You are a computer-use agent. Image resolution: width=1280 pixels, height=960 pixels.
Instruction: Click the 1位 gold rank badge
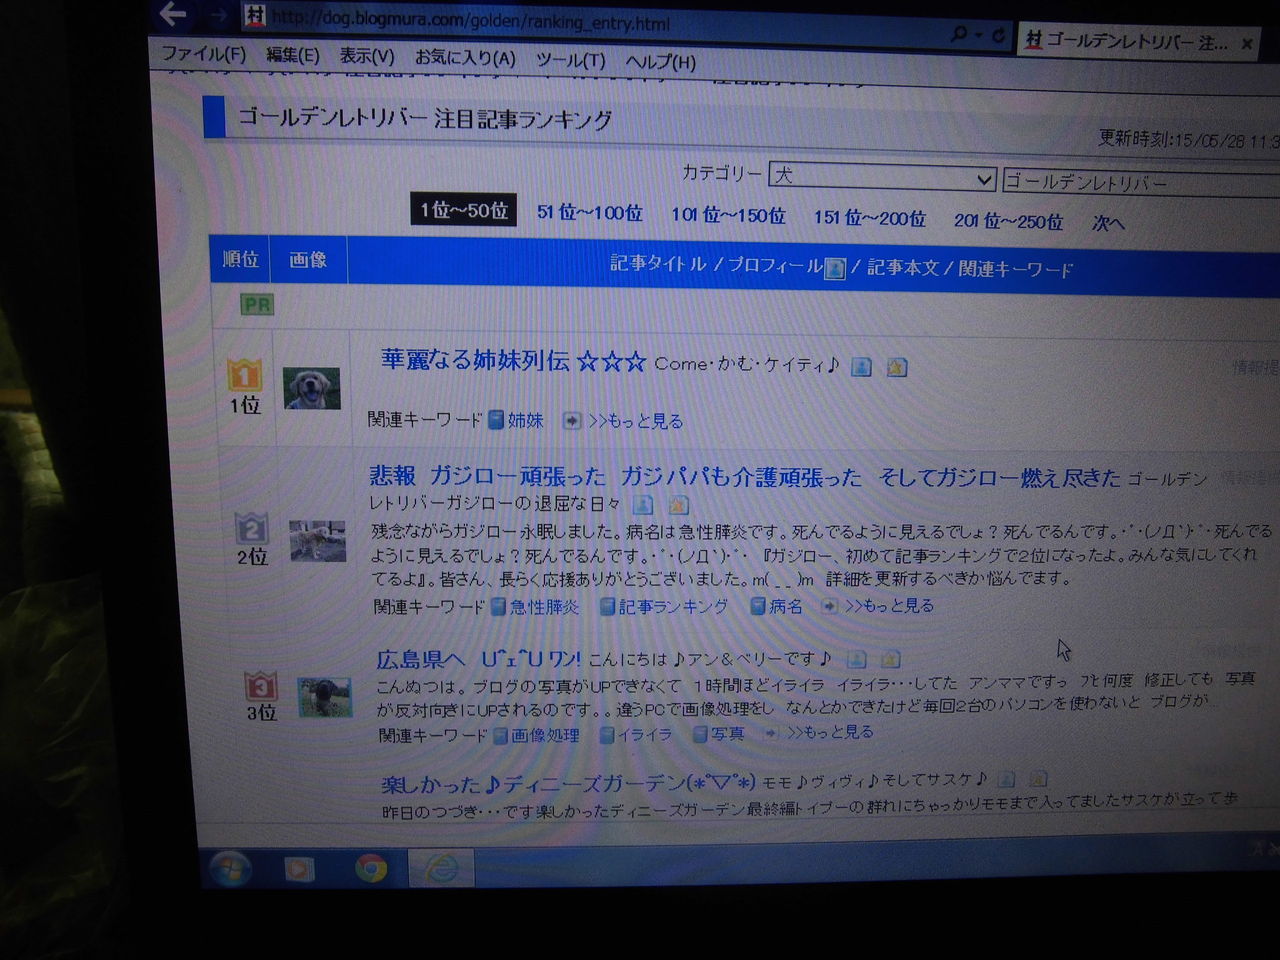click(x=245, y=375)
